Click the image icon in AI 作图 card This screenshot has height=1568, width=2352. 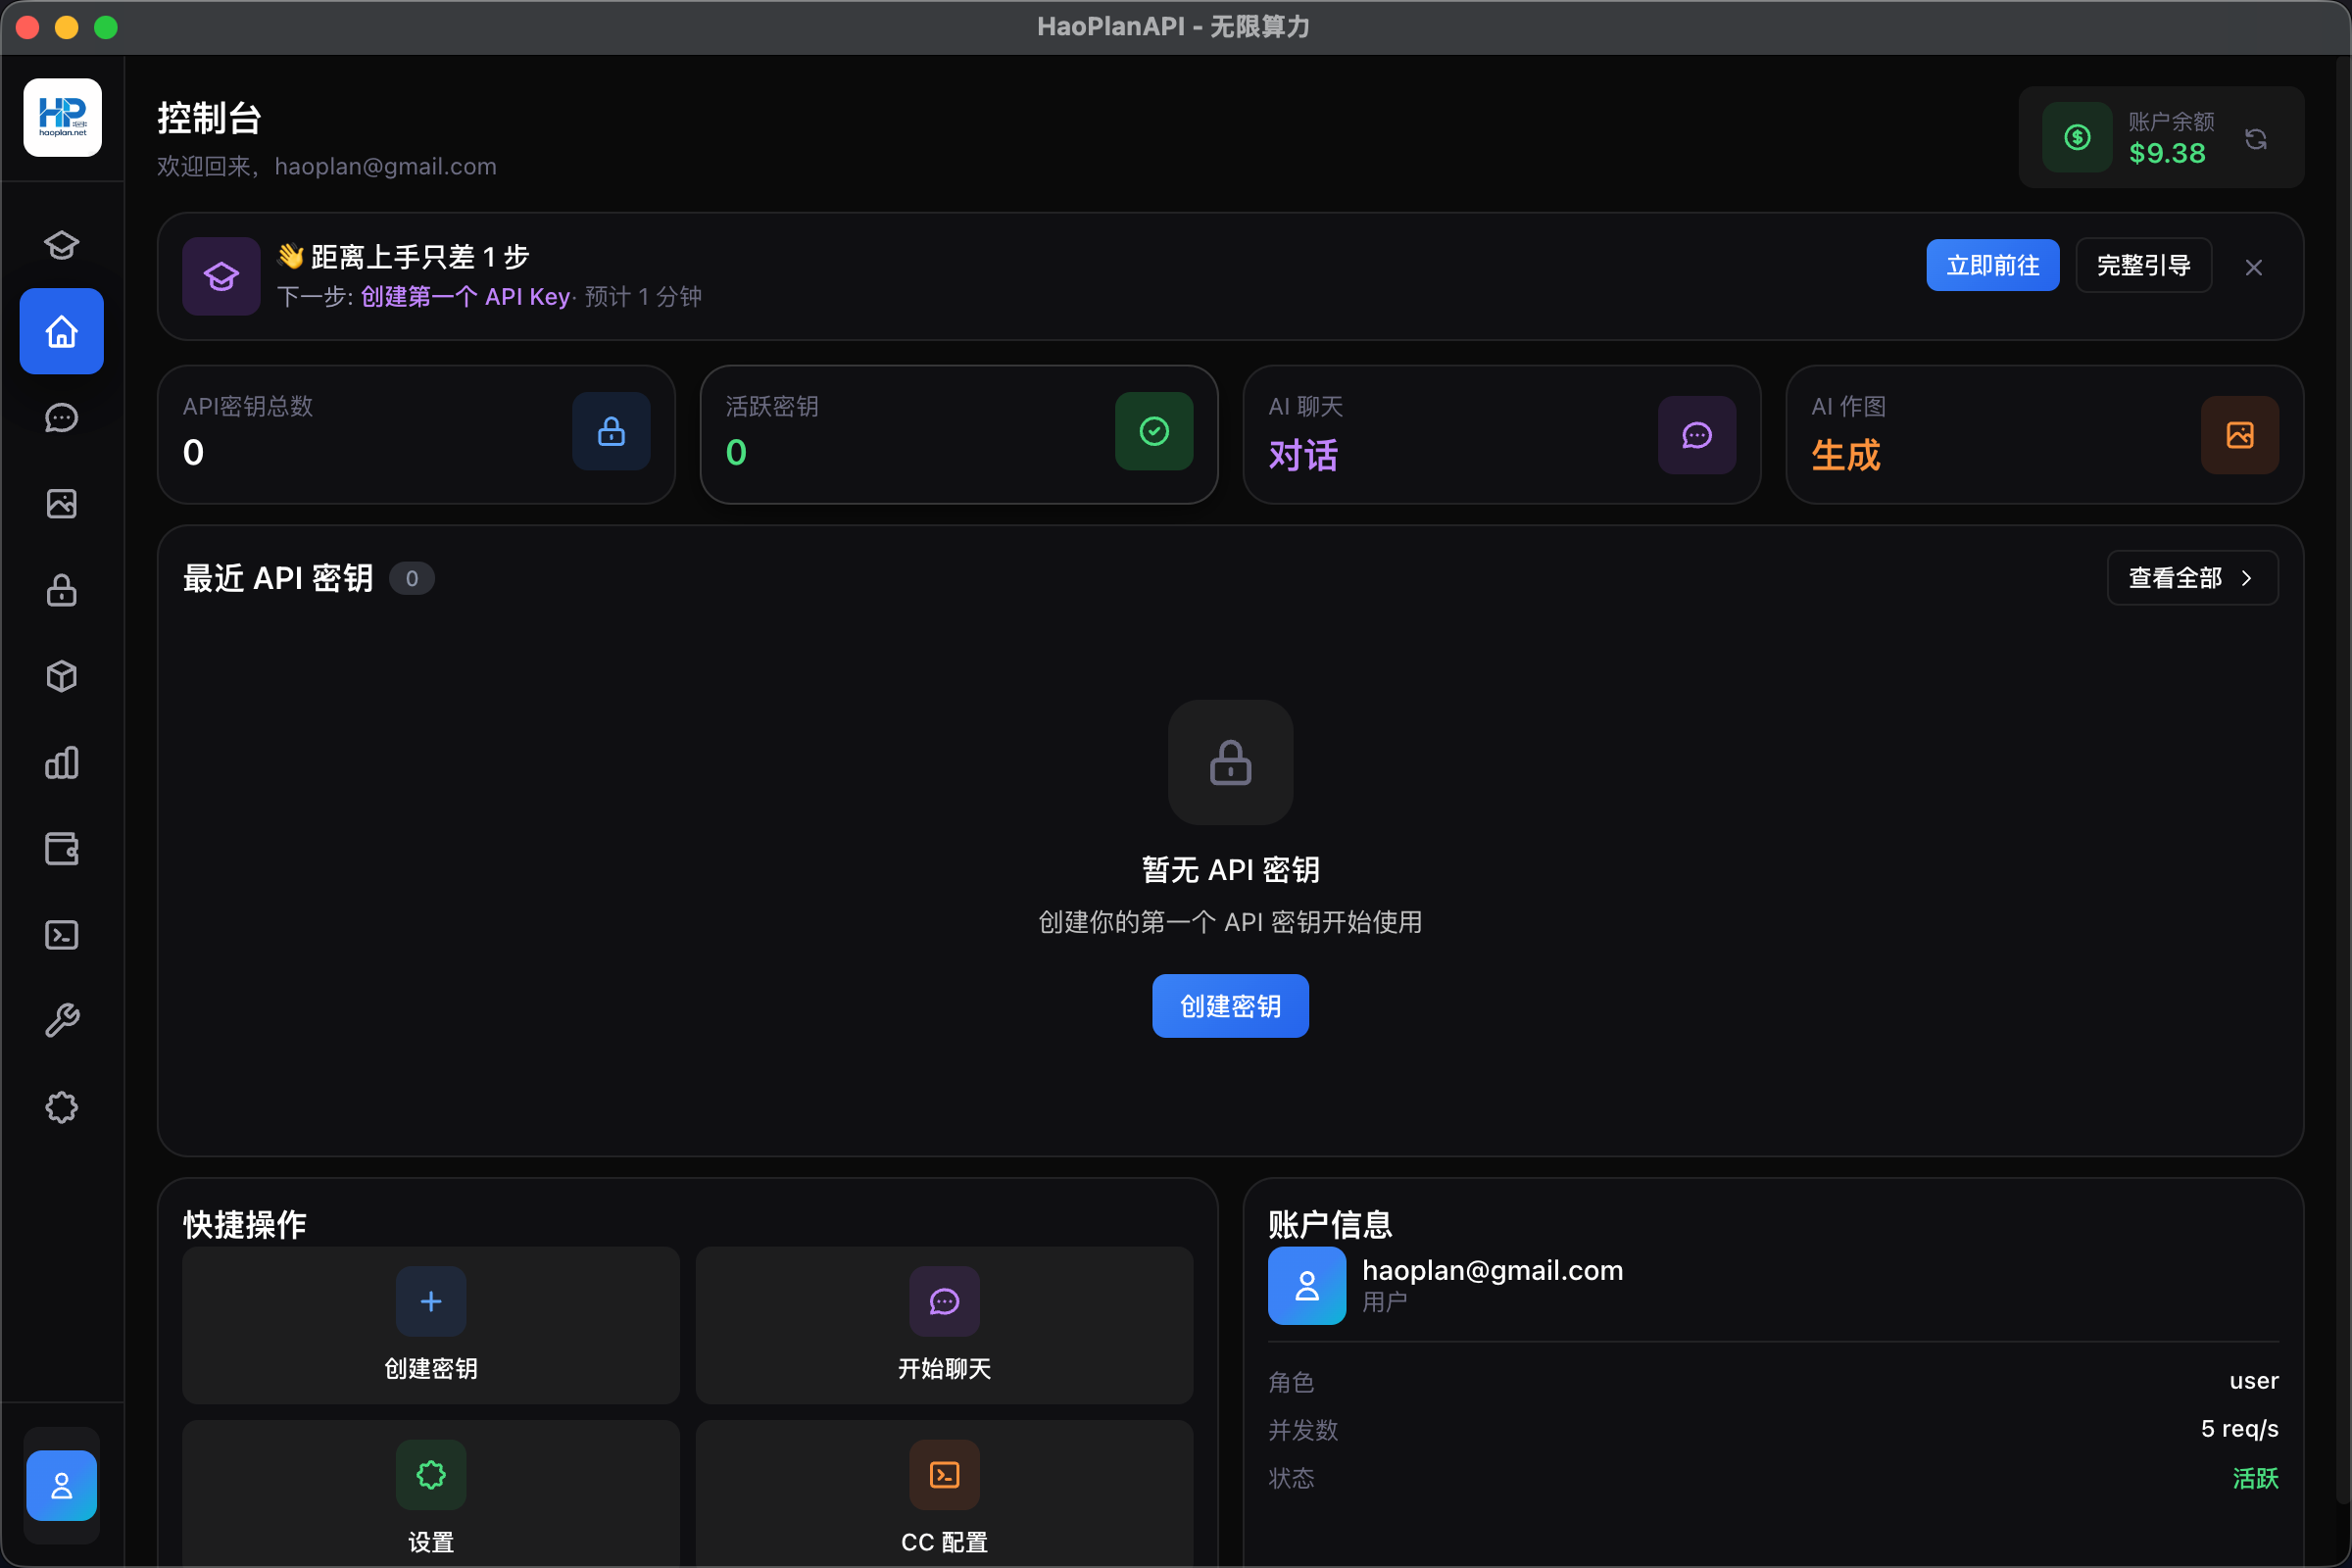pos(2240,435)
